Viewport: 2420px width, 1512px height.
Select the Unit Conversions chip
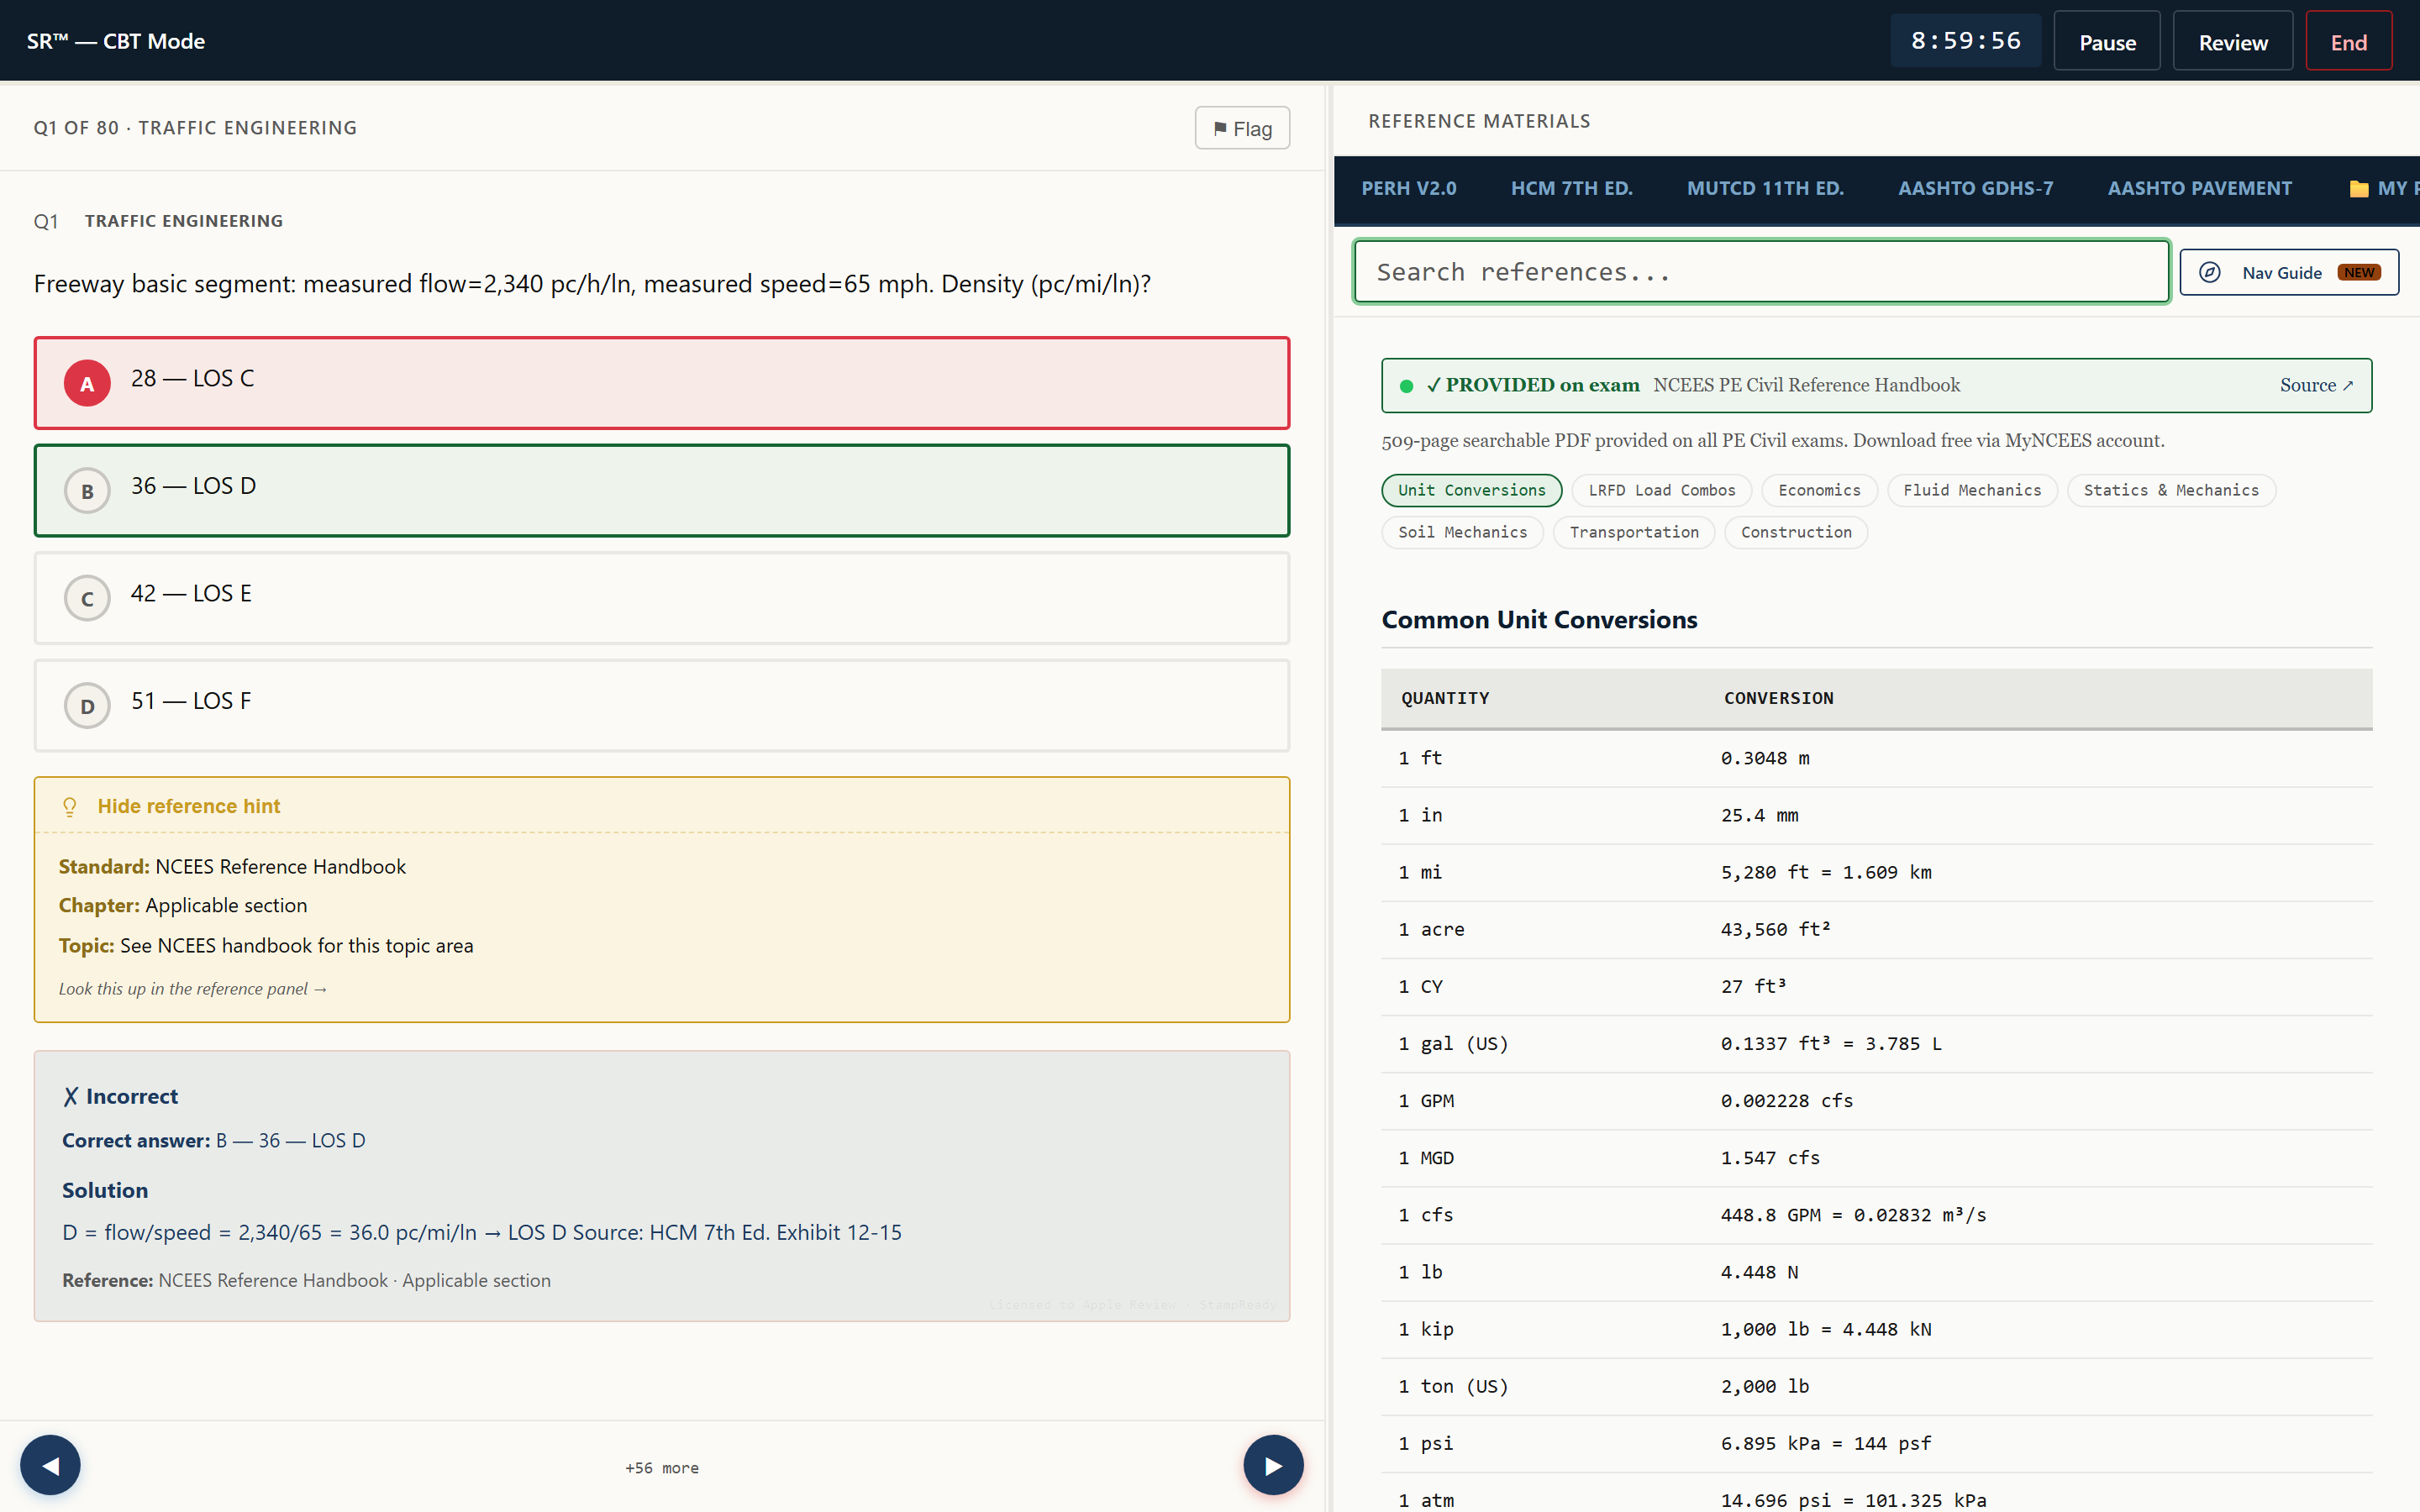pyautogui.click(x=1471, y=490)
